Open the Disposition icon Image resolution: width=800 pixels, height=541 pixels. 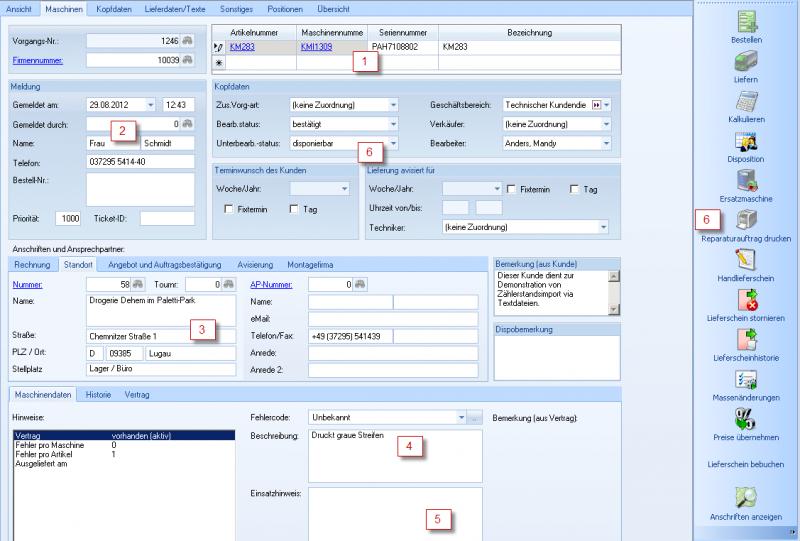click(x=746, y=140)
